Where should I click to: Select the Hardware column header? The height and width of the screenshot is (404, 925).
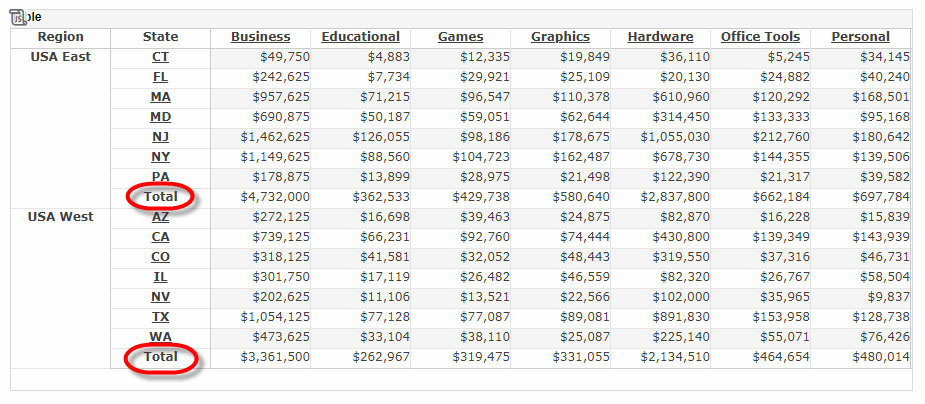[660, 37]
